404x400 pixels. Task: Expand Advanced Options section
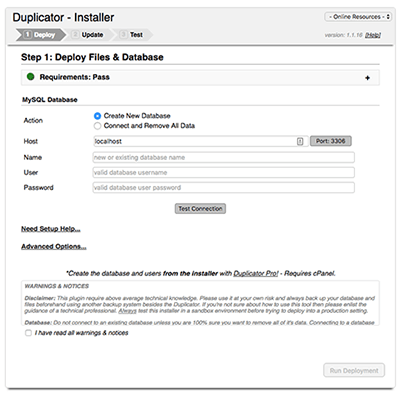pos(54,246)
